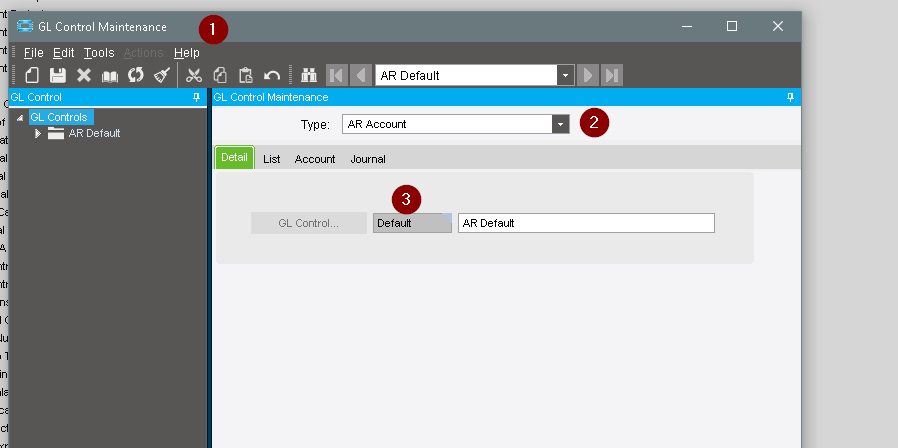Click the GL Control Maintenance app icon
Viewport: 898px width, 448px height.
(25, 26)
